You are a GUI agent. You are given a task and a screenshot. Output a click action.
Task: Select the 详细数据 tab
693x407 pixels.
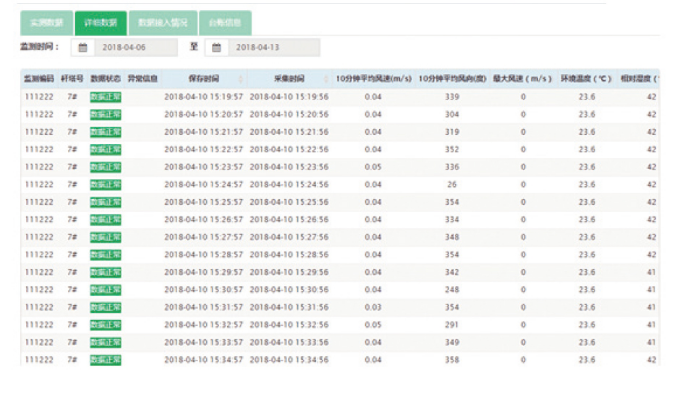point(100,22)
